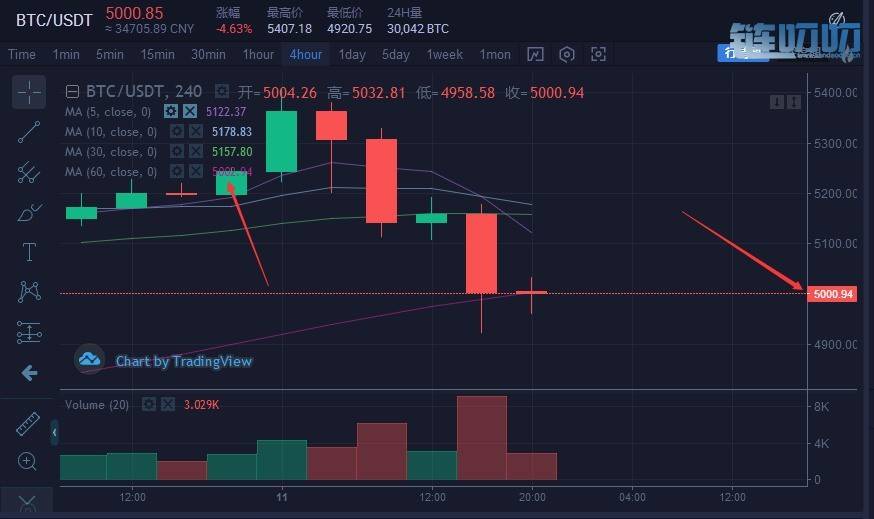Screen dimensions: 874x519
Task: Collapse the chart legend with minus box
Action: pos(72,91)
